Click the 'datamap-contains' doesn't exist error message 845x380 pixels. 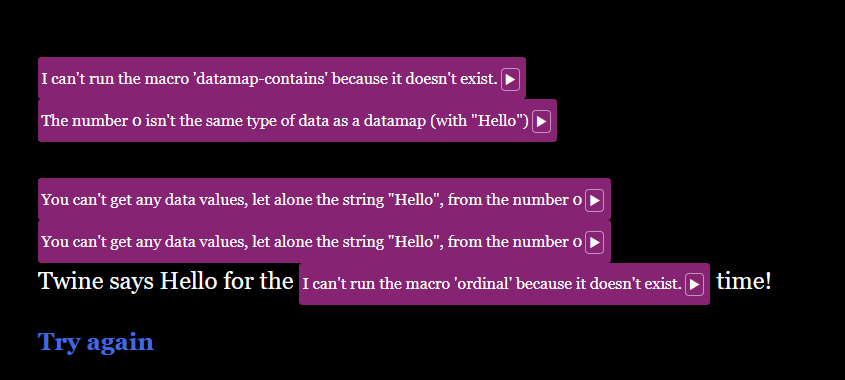(269, 79)
